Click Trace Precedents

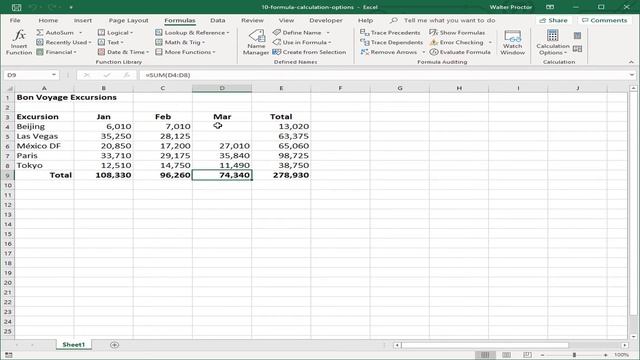coord(390,32)
